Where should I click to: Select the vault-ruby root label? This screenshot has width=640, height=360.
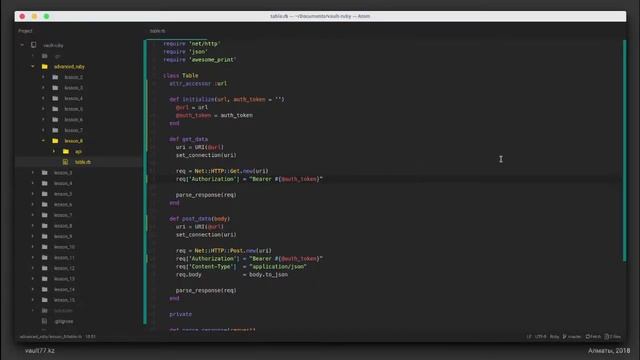[53, 45]
